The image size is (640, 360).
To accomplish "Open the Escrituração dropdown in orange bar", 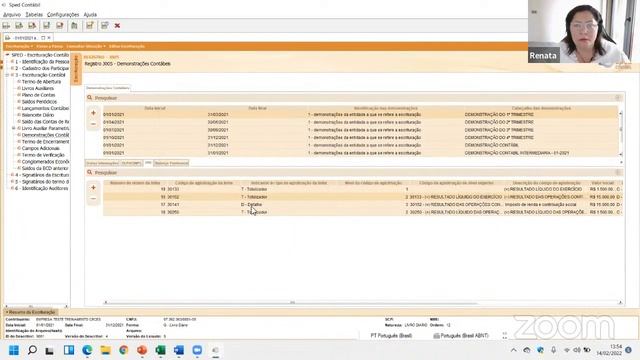I will (19, 47).
